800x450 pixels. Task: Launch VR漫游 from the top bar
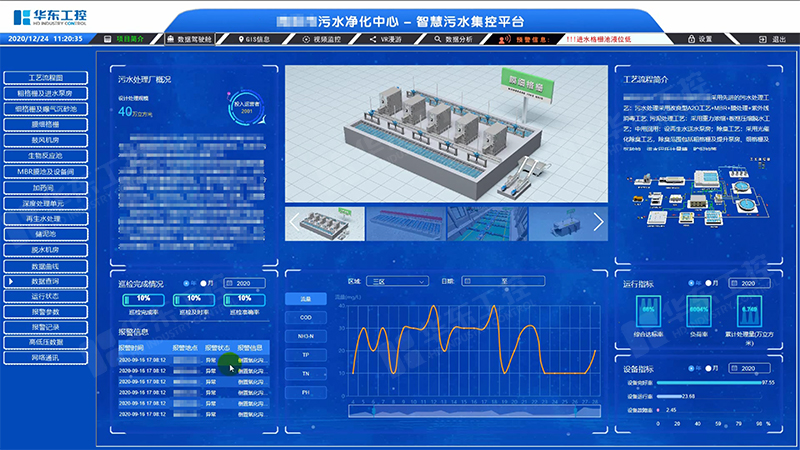tap(391, 38)
